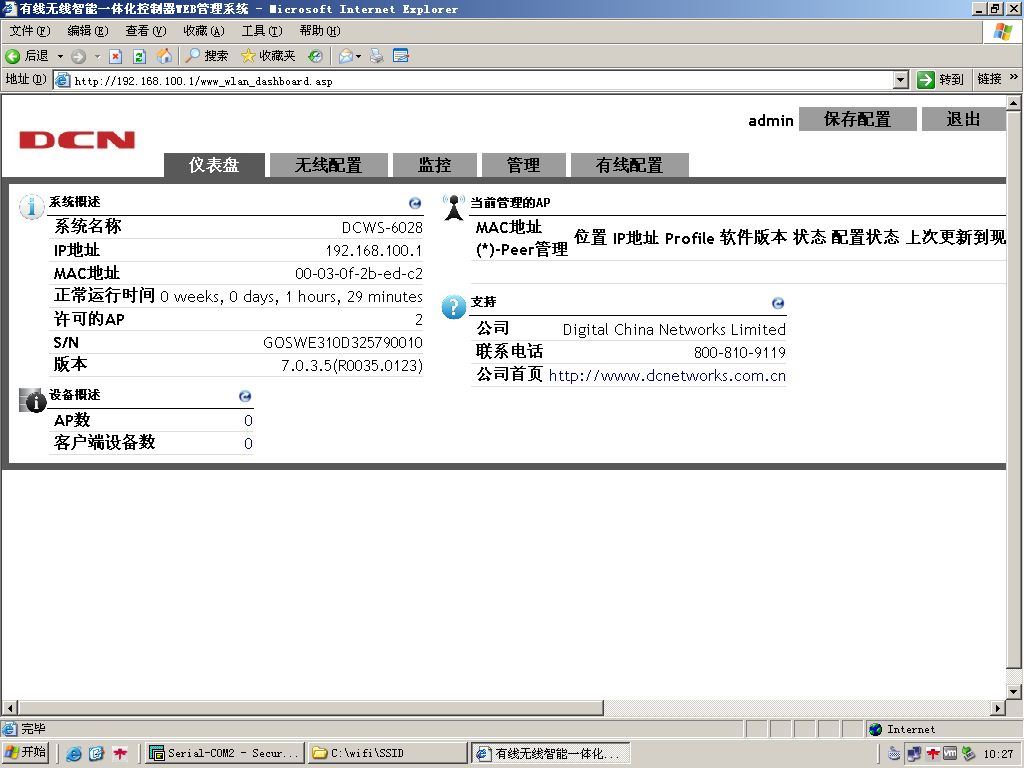Open the 收藏夹 favorites toolbar button

[268, 56]
